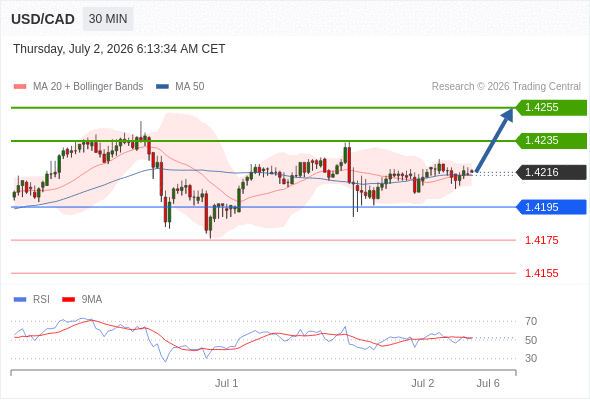
Task: Click the Jul 6 date marker
Action: pyautogui.click(x=488, y=383)
